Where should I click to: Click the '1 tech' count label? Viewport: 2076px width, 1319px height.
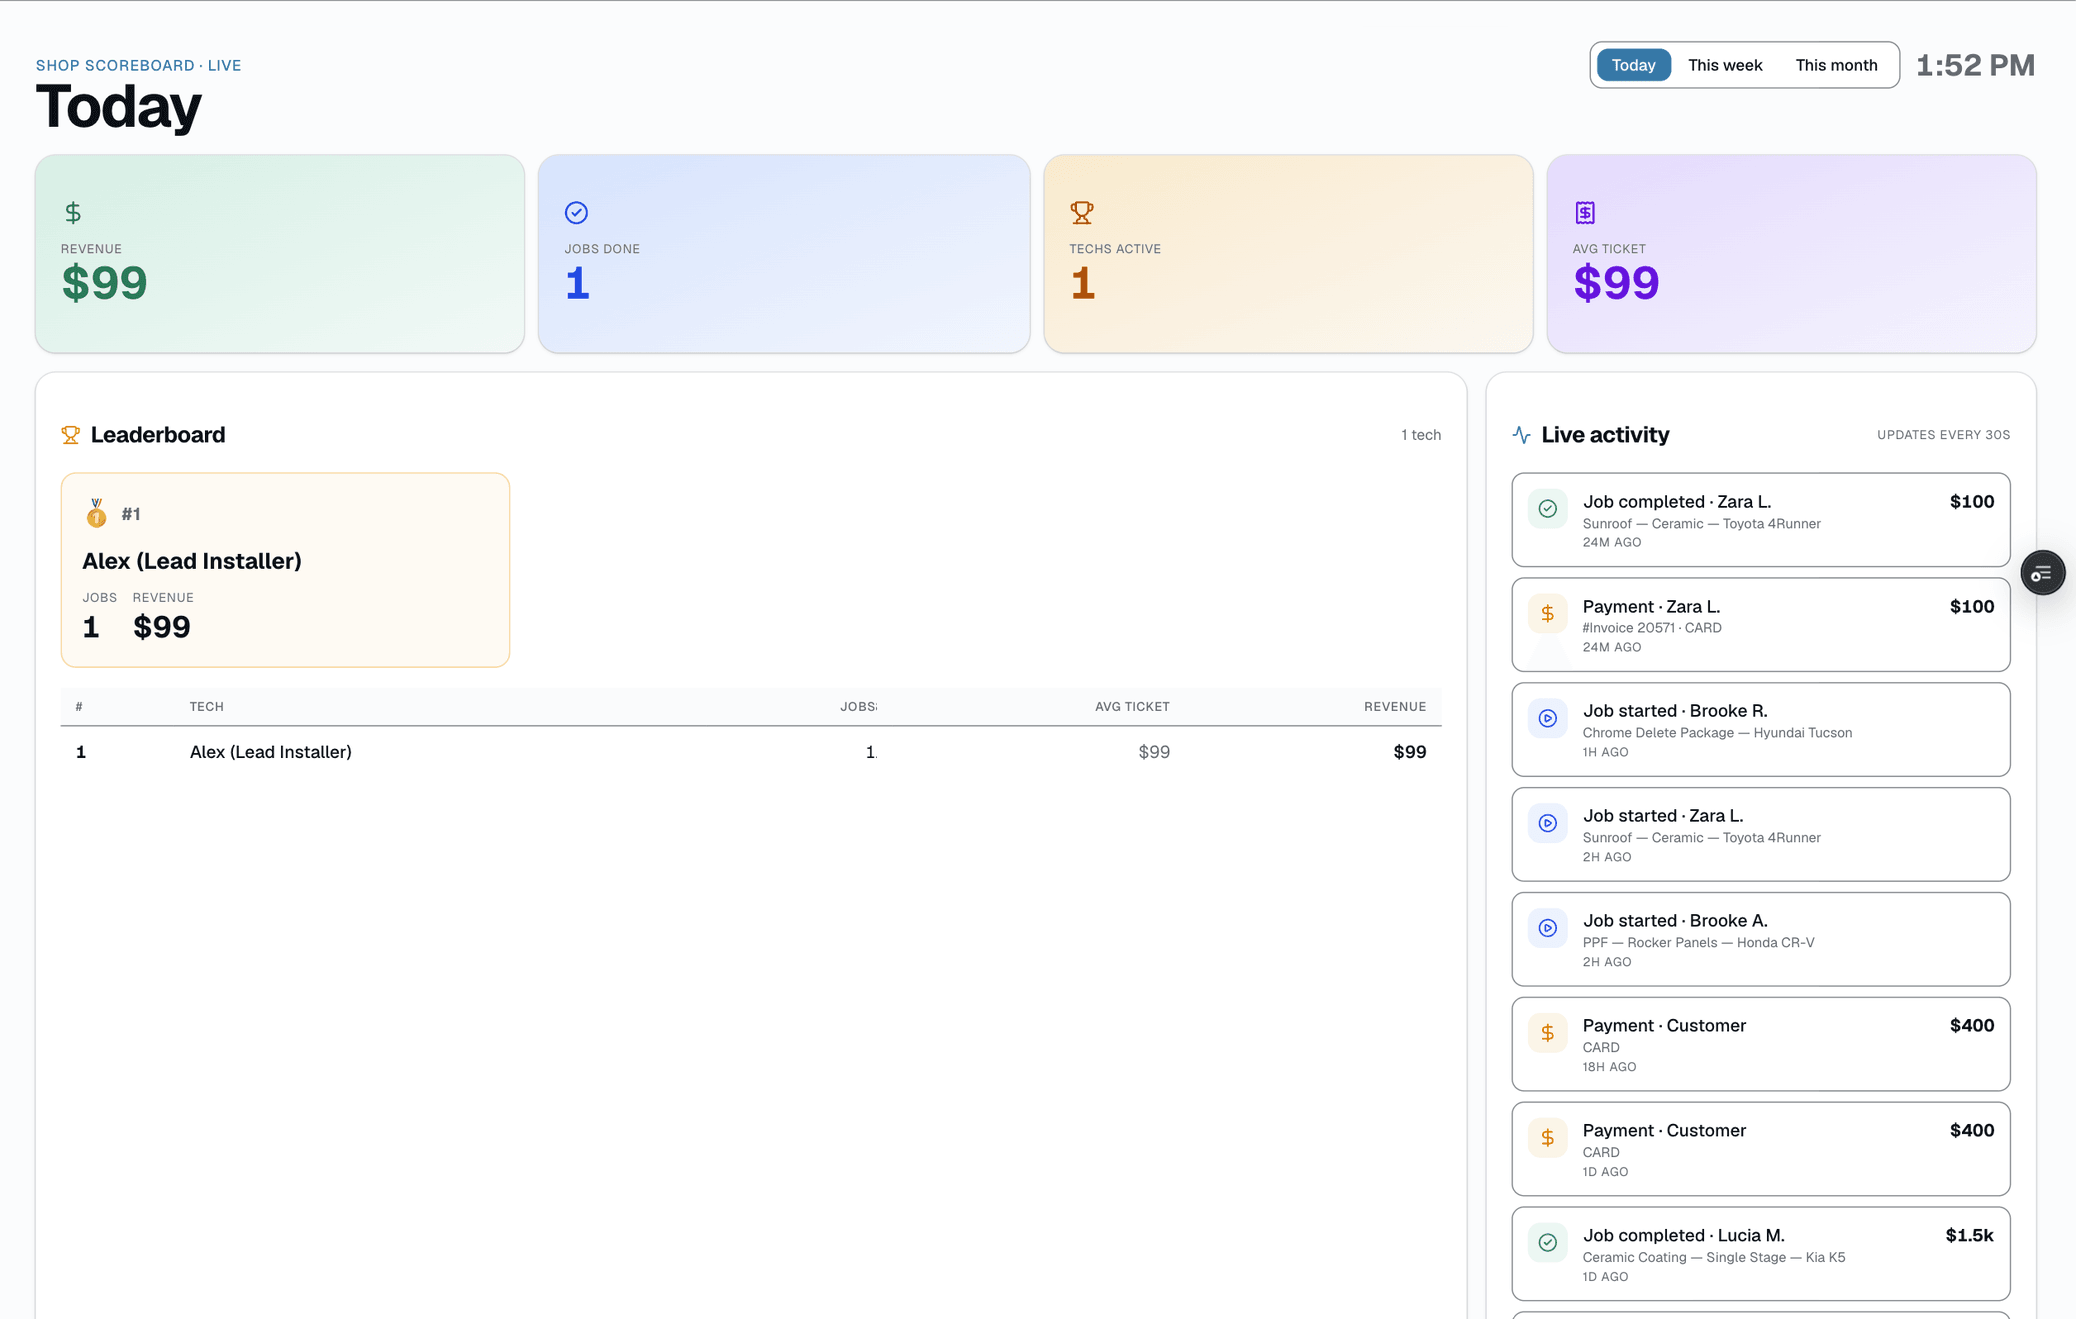pyautogui.click(x=1420, y=435)
